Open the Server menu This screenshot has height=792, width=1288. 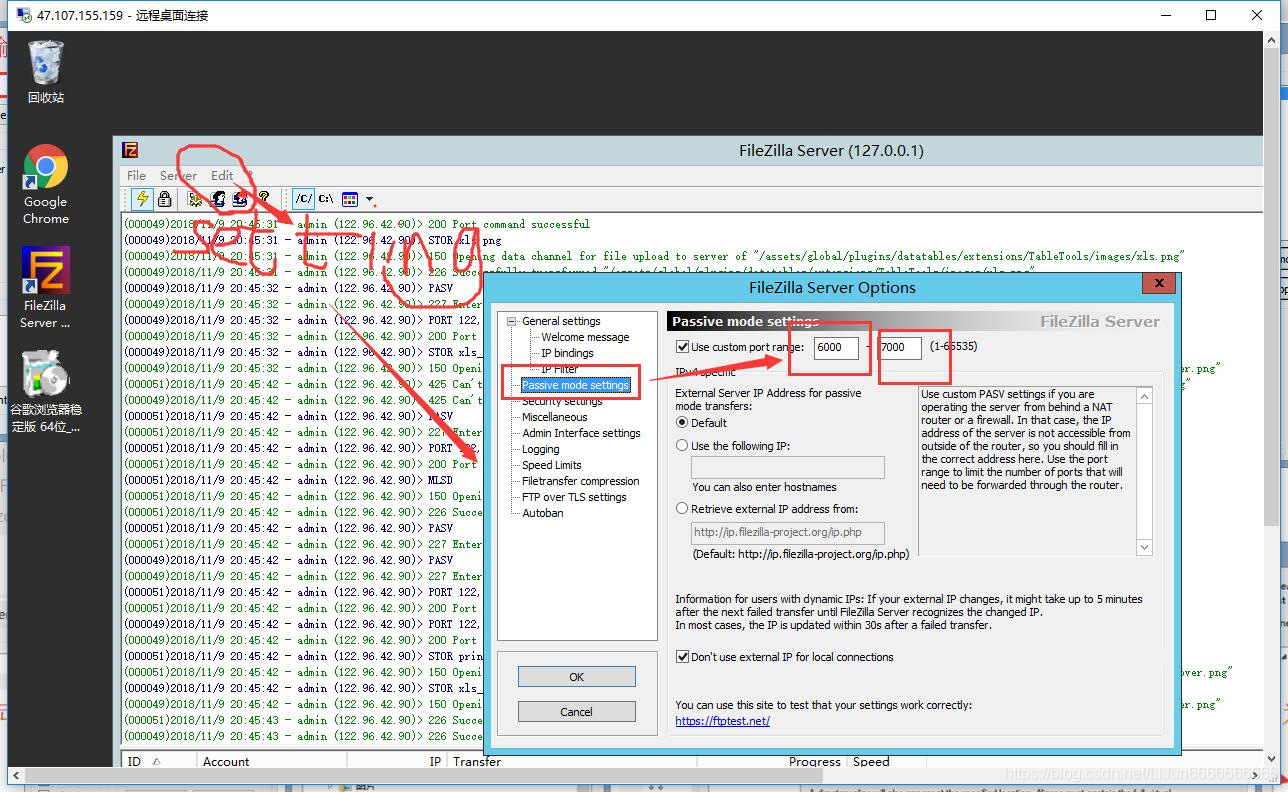click(x=178, y=175)
